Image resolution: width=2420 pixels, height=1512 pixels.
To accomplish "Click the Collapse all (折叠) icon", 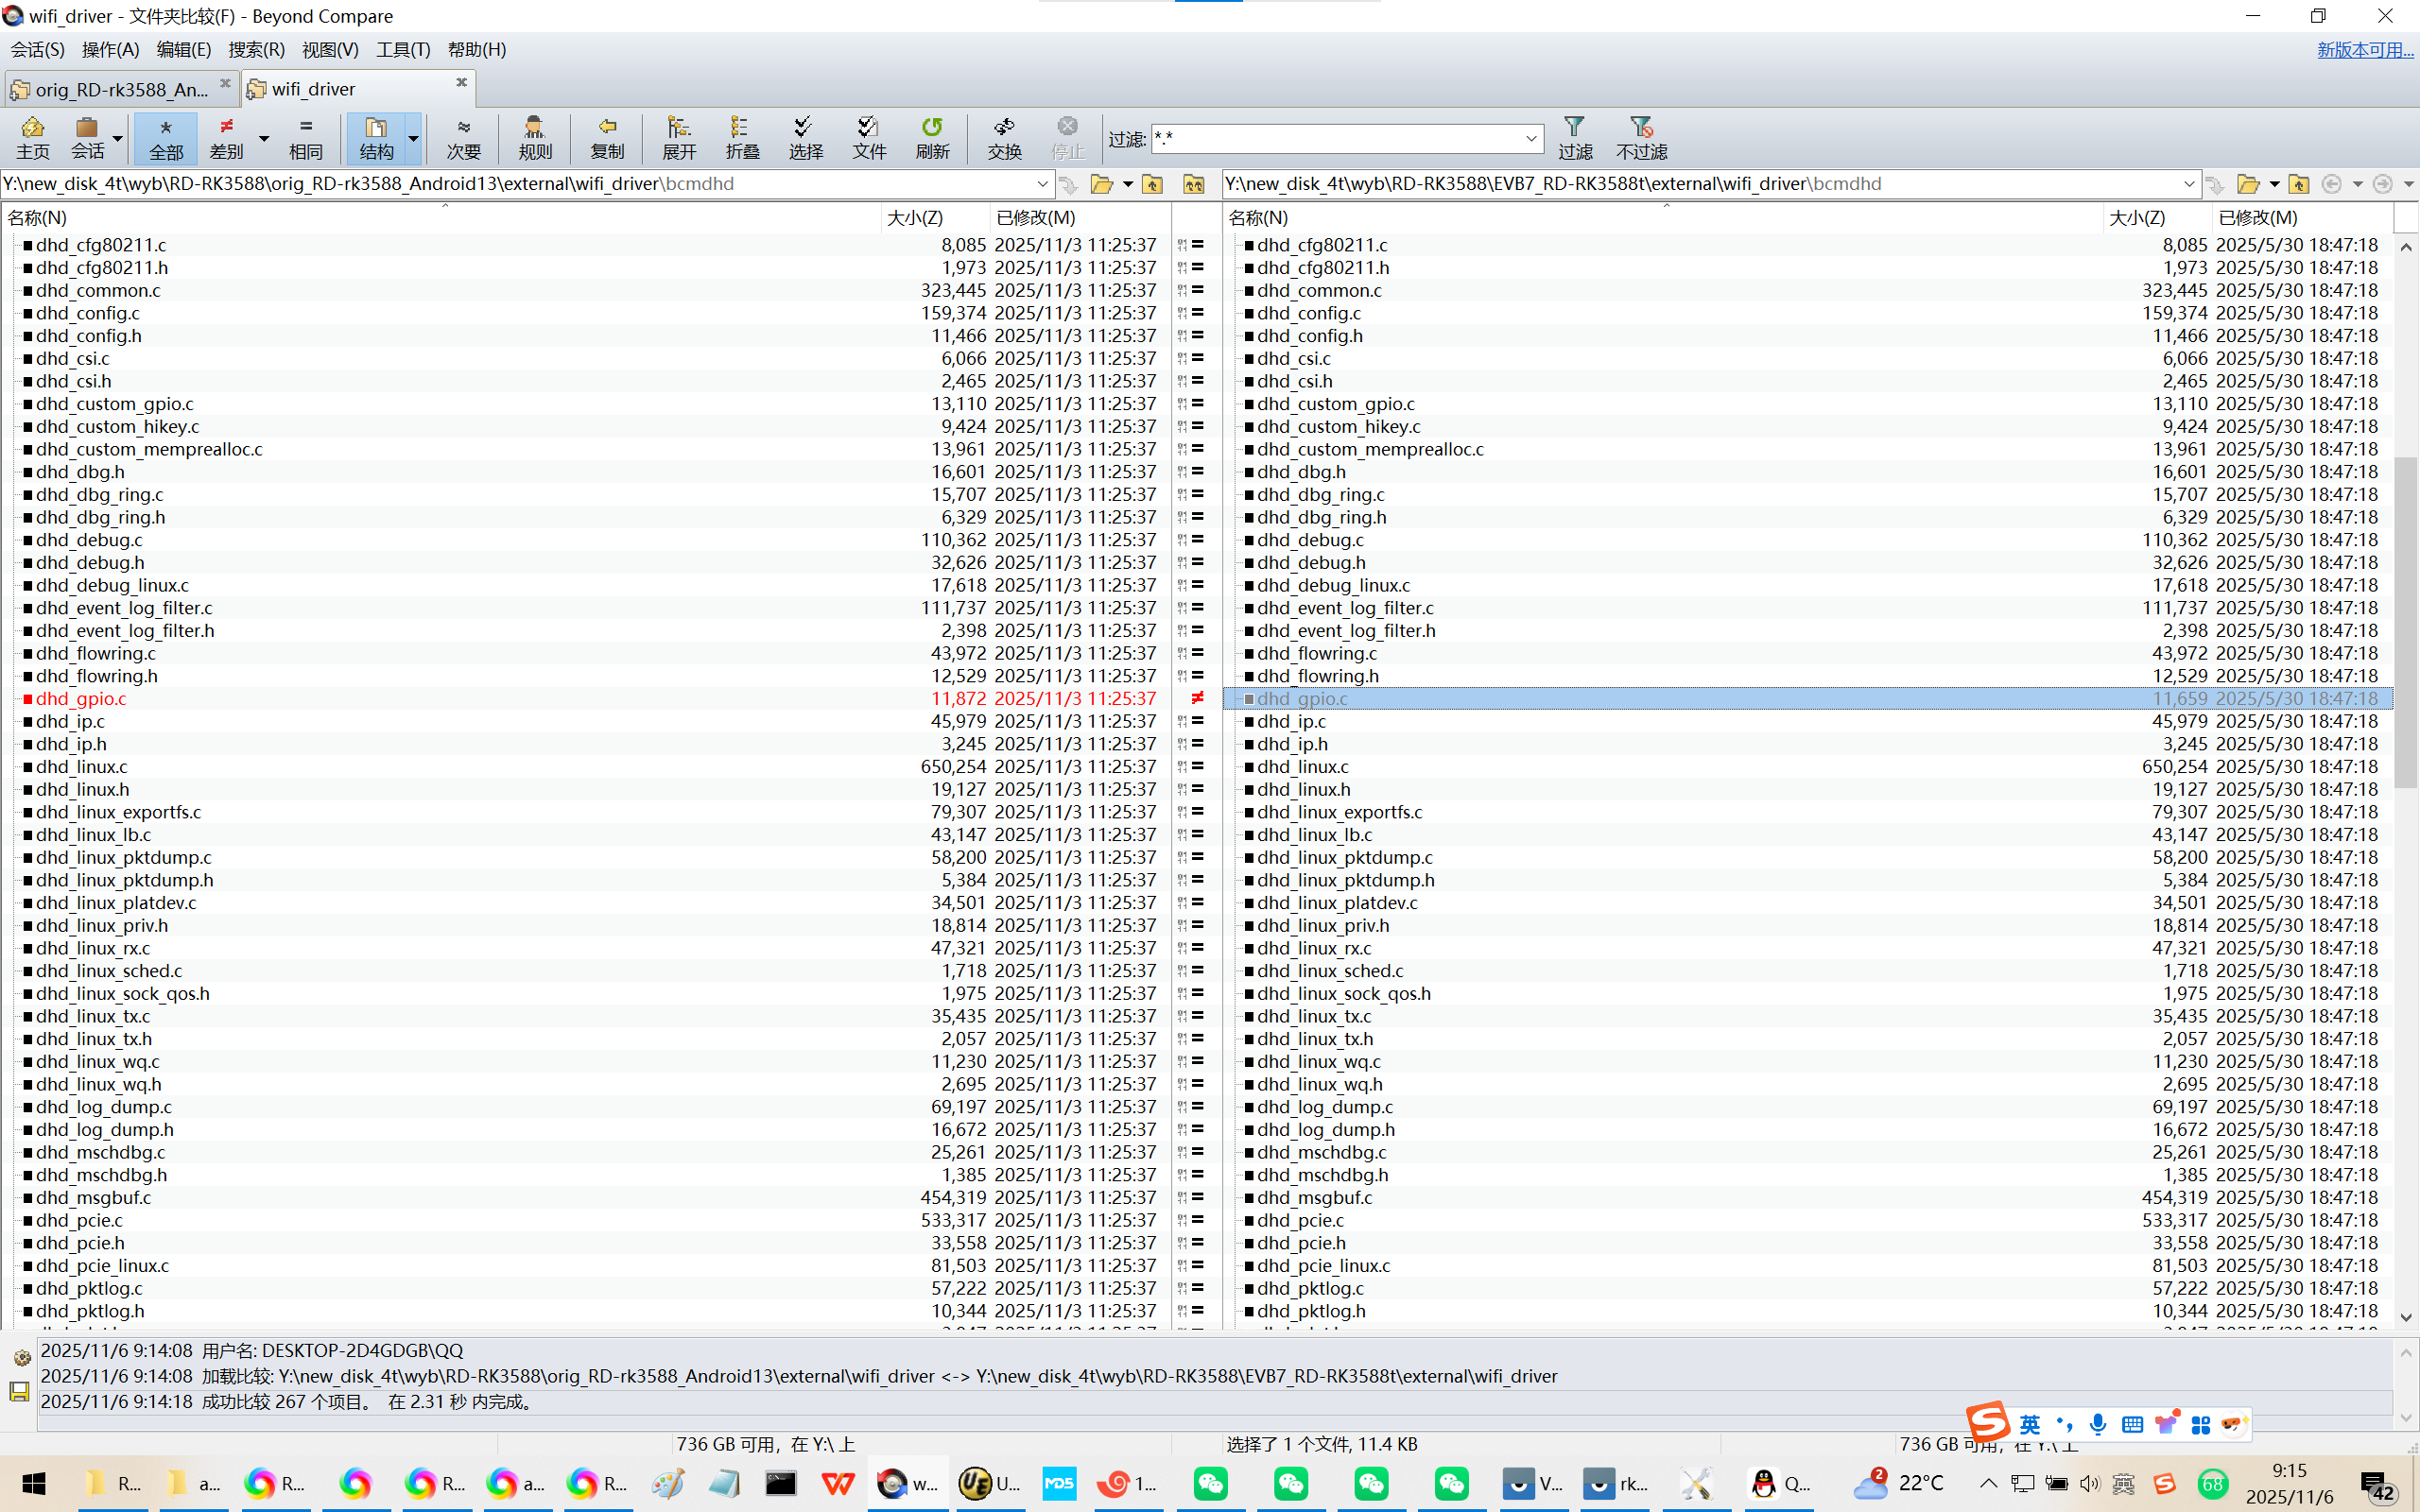I will (x=742, y=137).
